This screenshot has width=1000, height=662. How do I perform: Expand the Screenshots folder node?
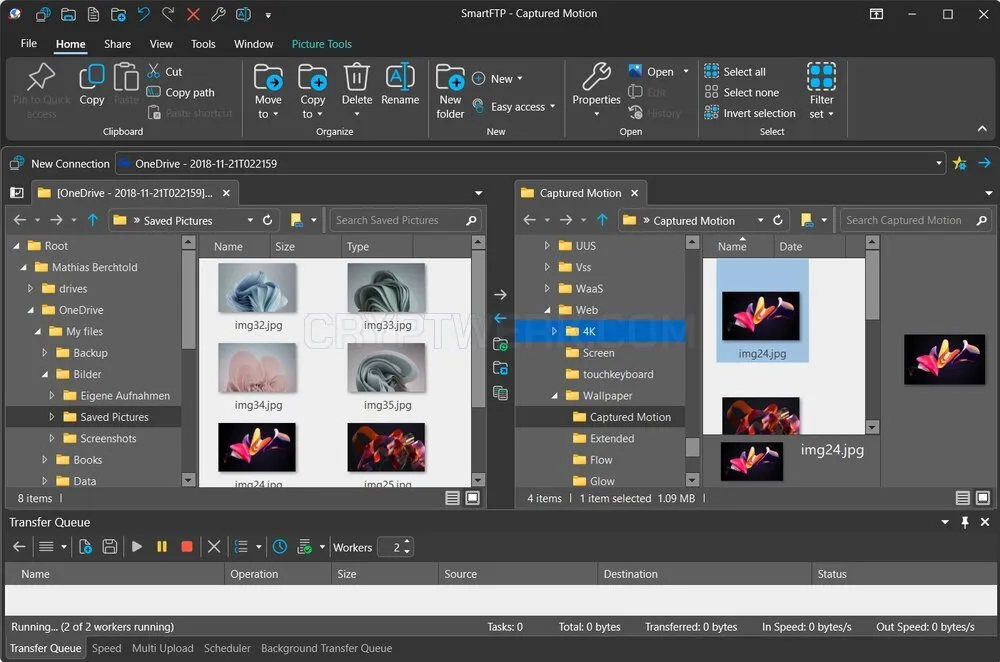pyautogui.click(x=52, y=438)
